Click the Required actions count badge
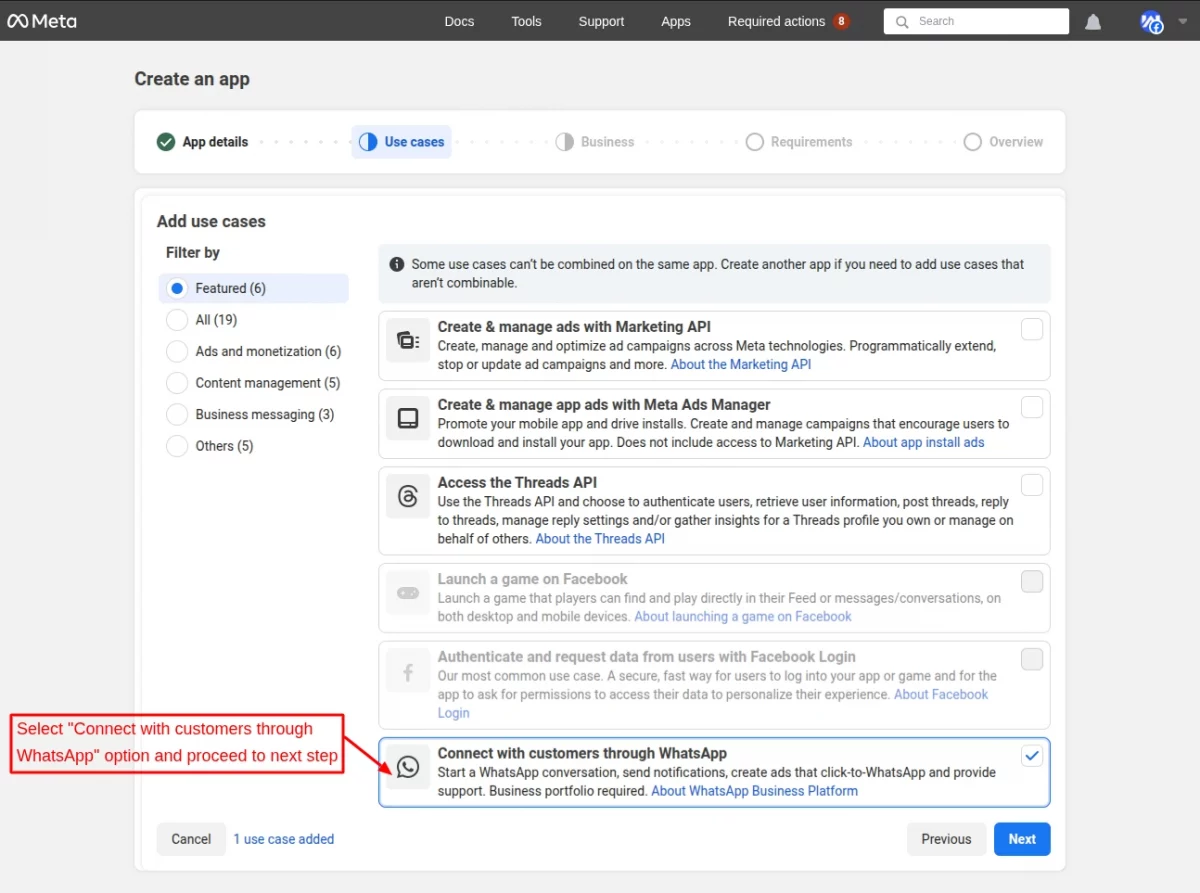The image size is (1200, 893). point(841,21)
